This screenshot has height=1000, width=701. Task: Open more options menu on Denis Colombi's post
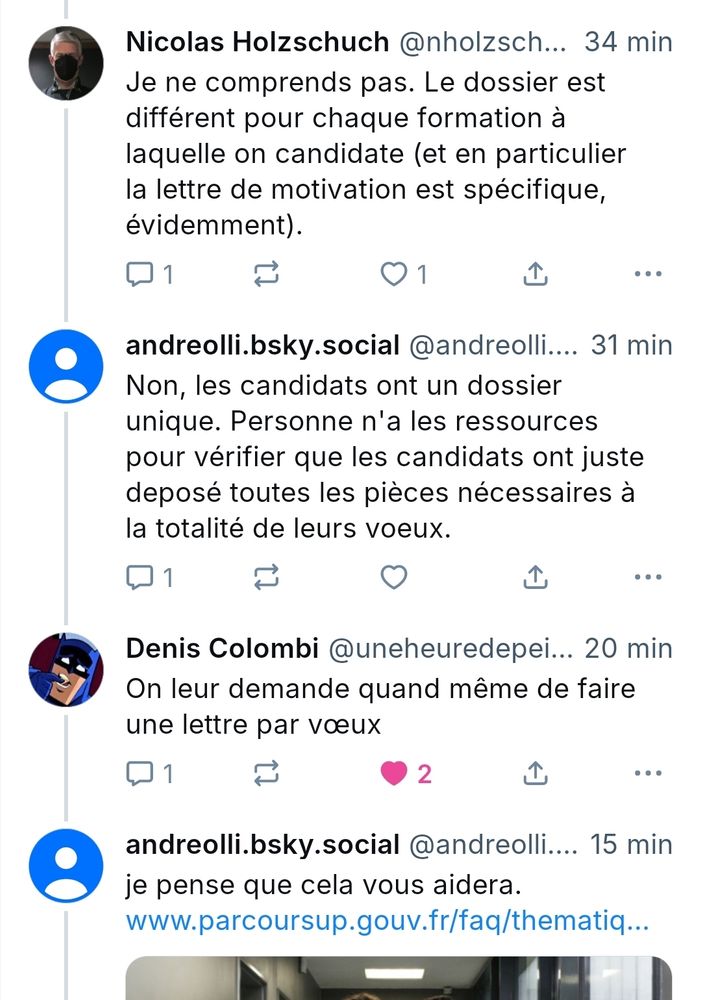(649, 772)
